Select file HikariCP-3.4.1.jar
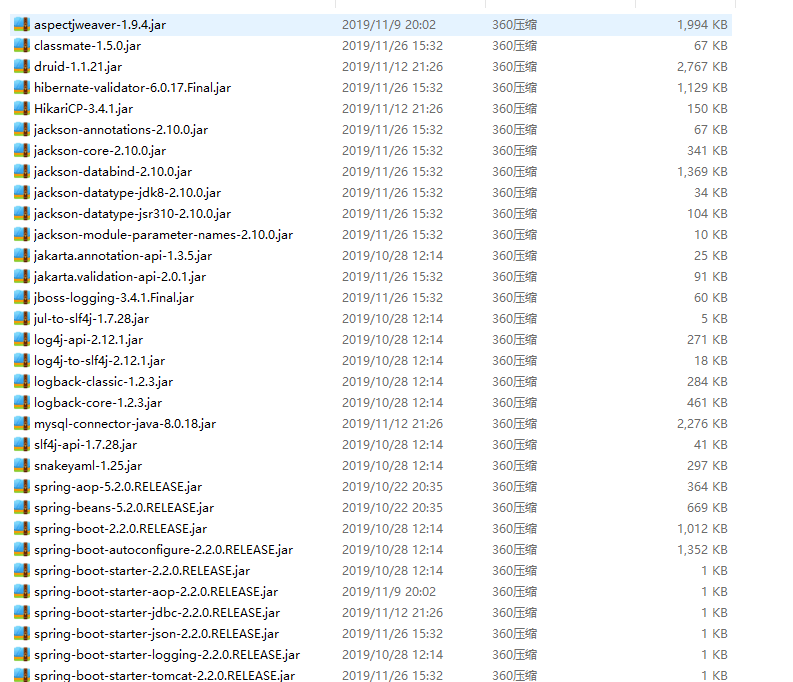Viewport: 793px width, 682px height. [83, 109]
